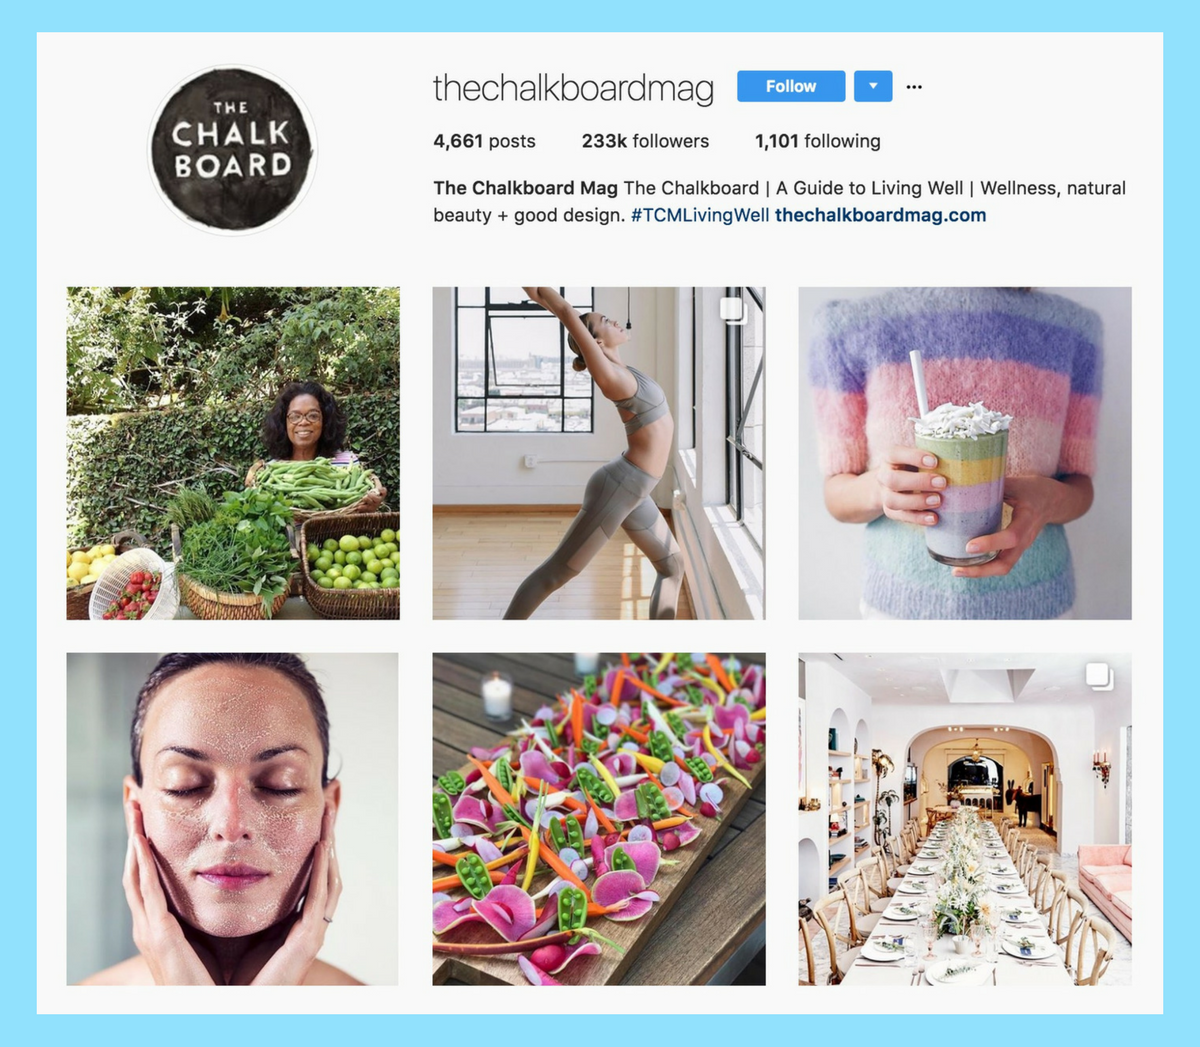Image resolution: width=1200 pixels, height=1047 pixels.
Task: Open the yoga backbend pose post
Action: point(599,453)
